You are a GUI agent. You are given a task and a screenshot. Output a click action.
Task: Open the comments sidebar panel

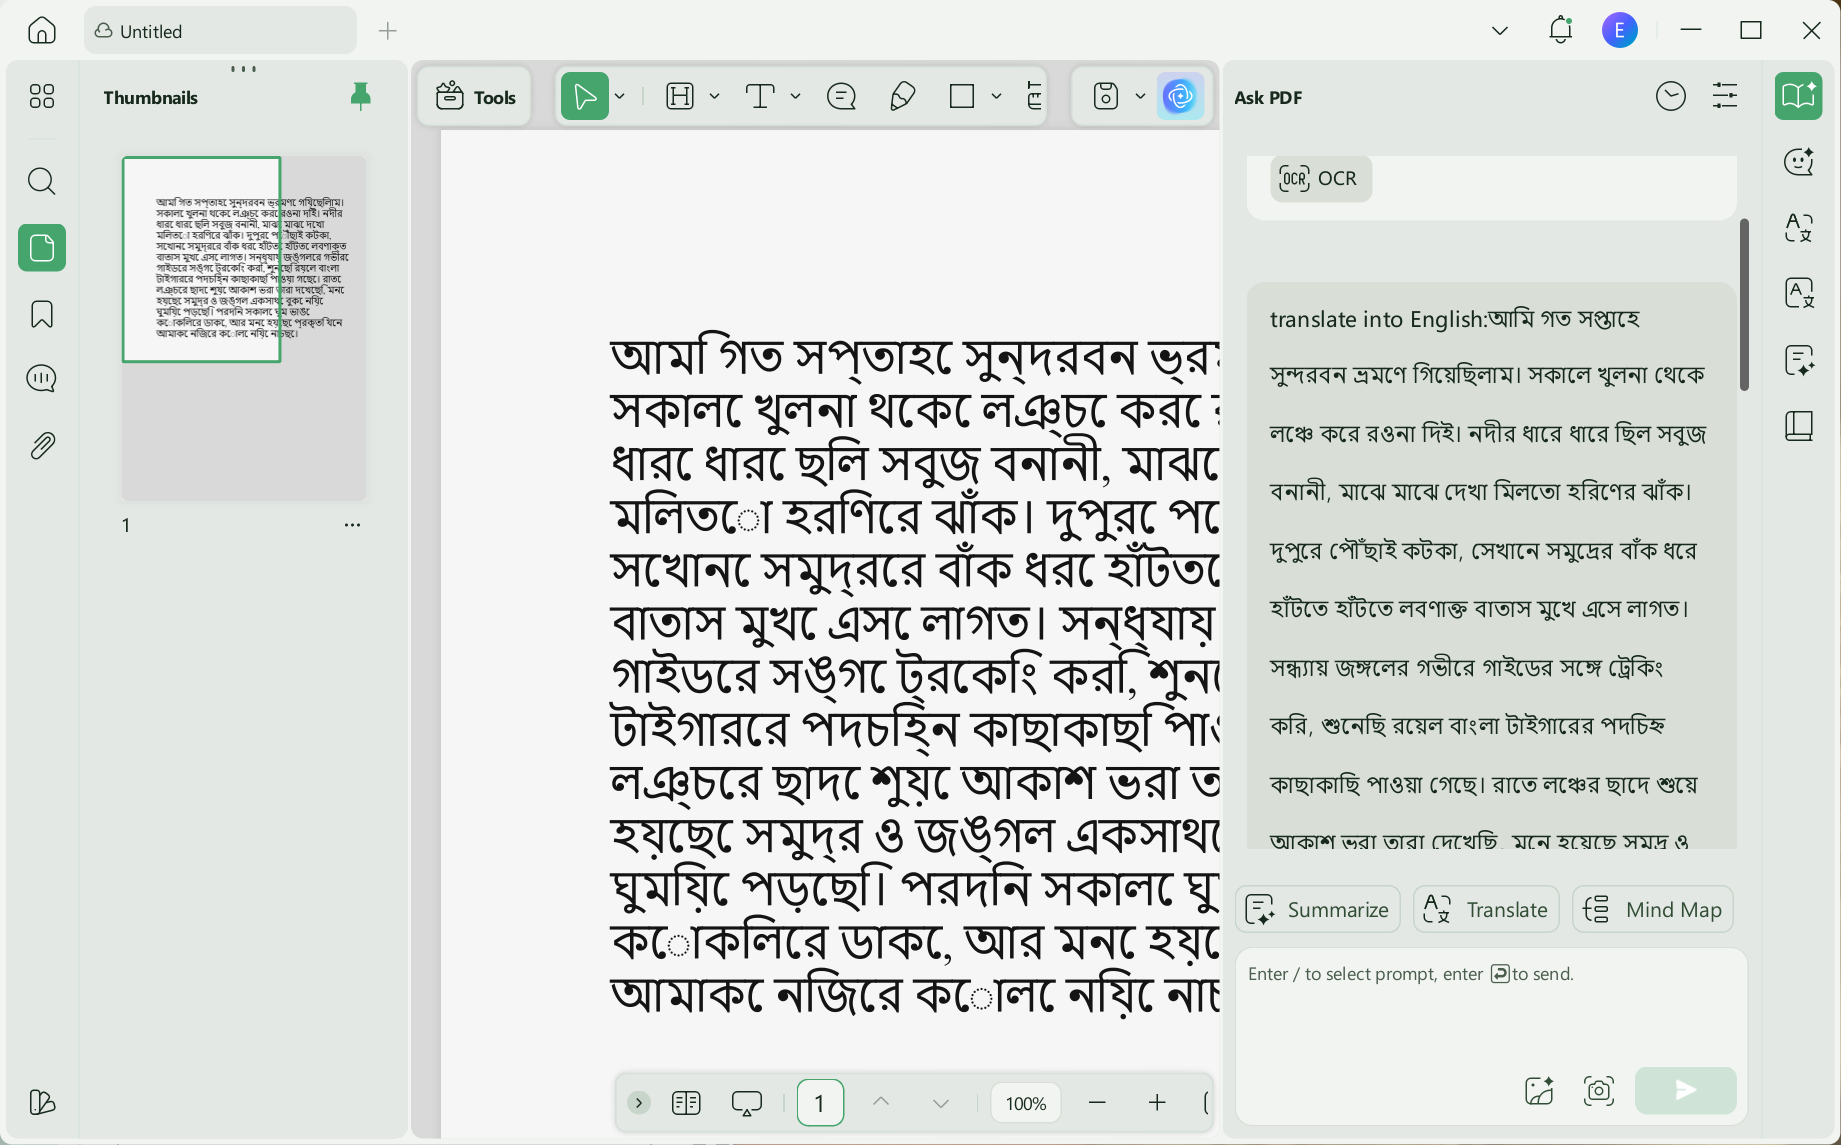42,379
